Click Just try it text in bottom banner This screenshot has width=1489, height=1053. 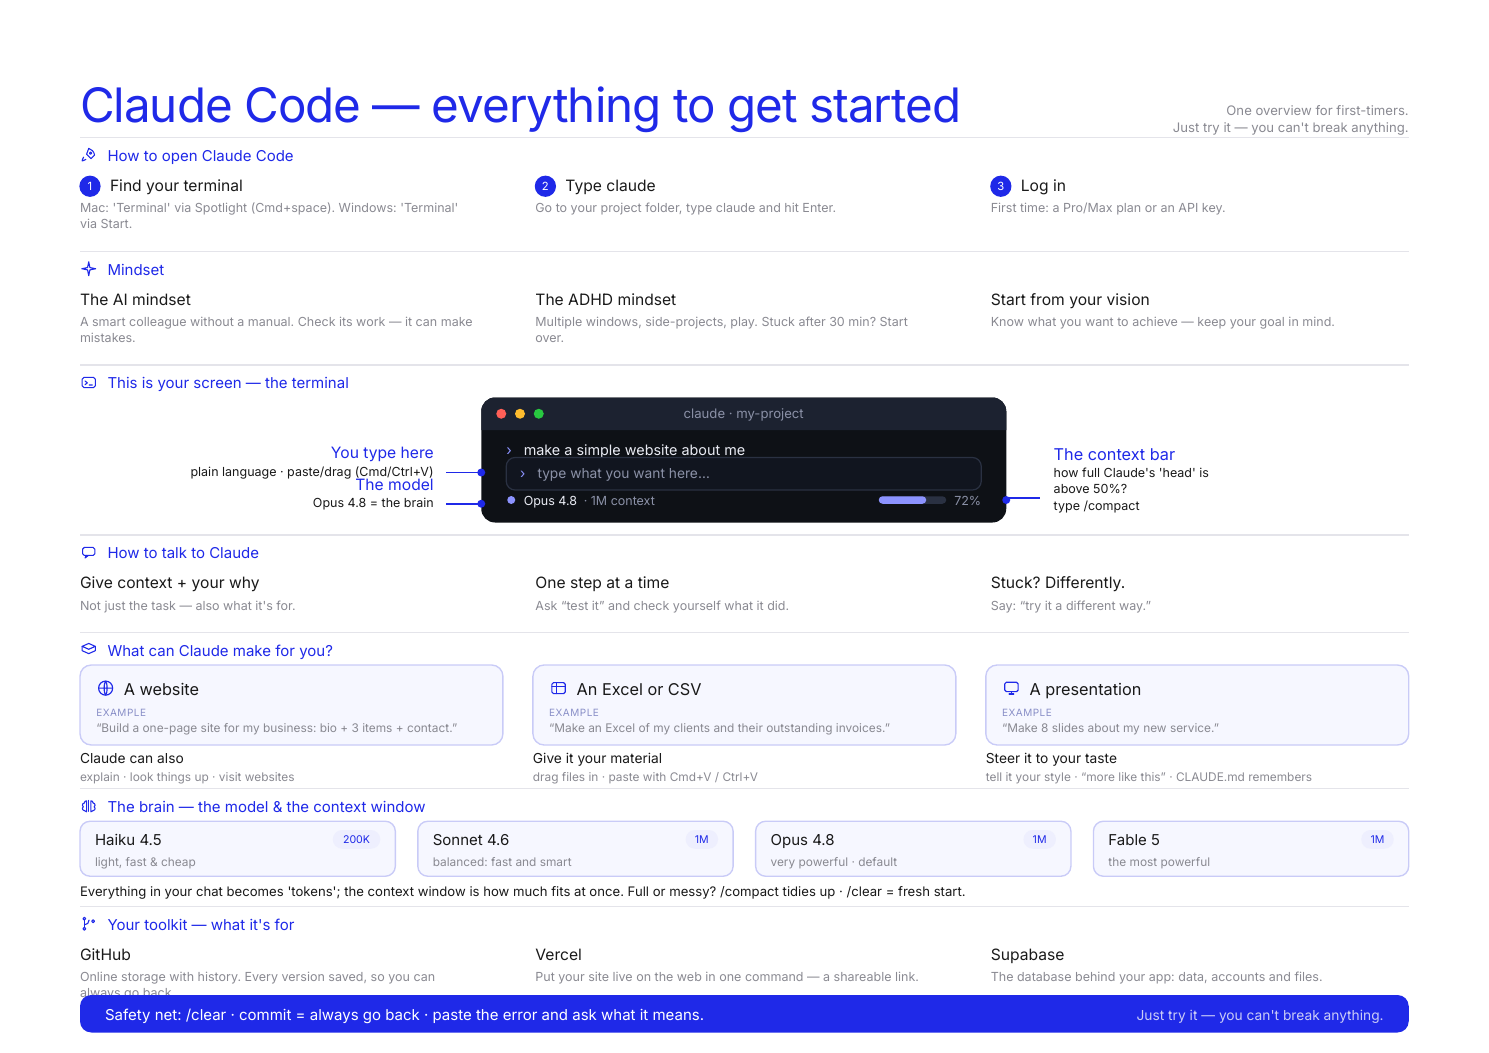(1260, 1015)
